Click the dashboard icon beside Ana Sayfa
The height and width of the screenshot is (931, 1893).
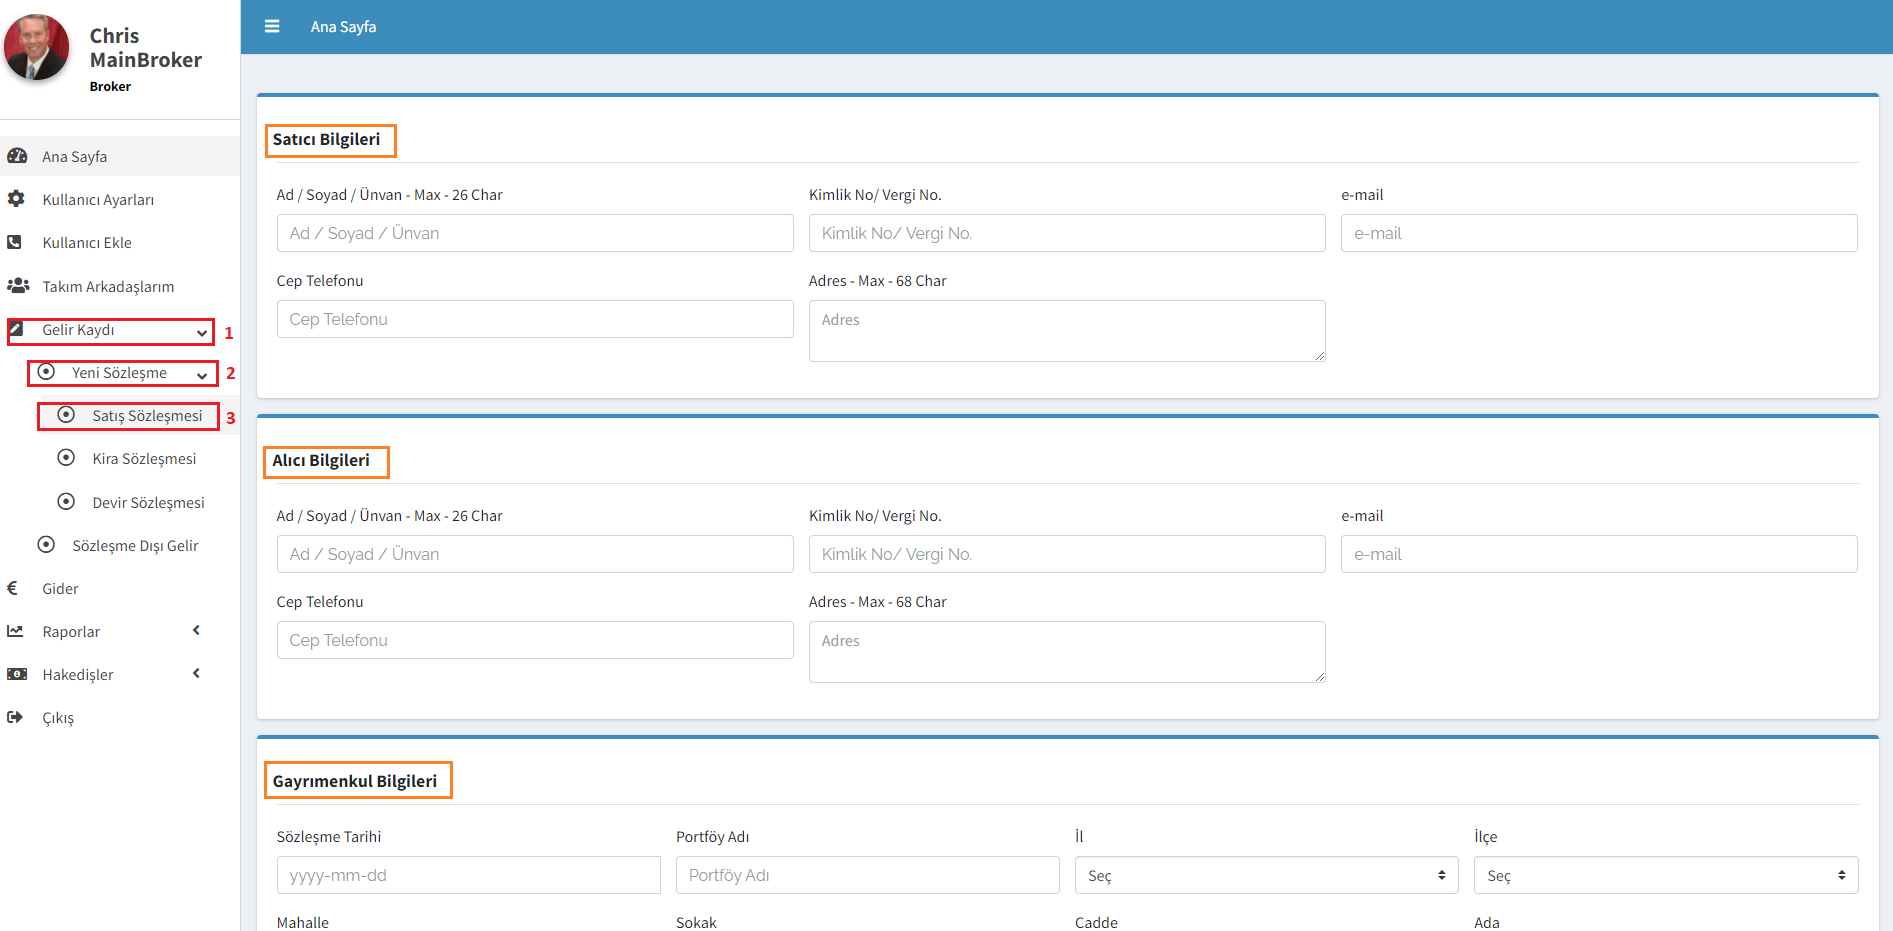coord(17,156)
